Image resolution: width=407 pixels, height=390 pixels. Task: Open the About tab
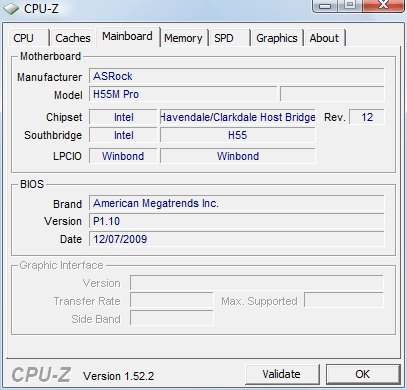(324, 38)
